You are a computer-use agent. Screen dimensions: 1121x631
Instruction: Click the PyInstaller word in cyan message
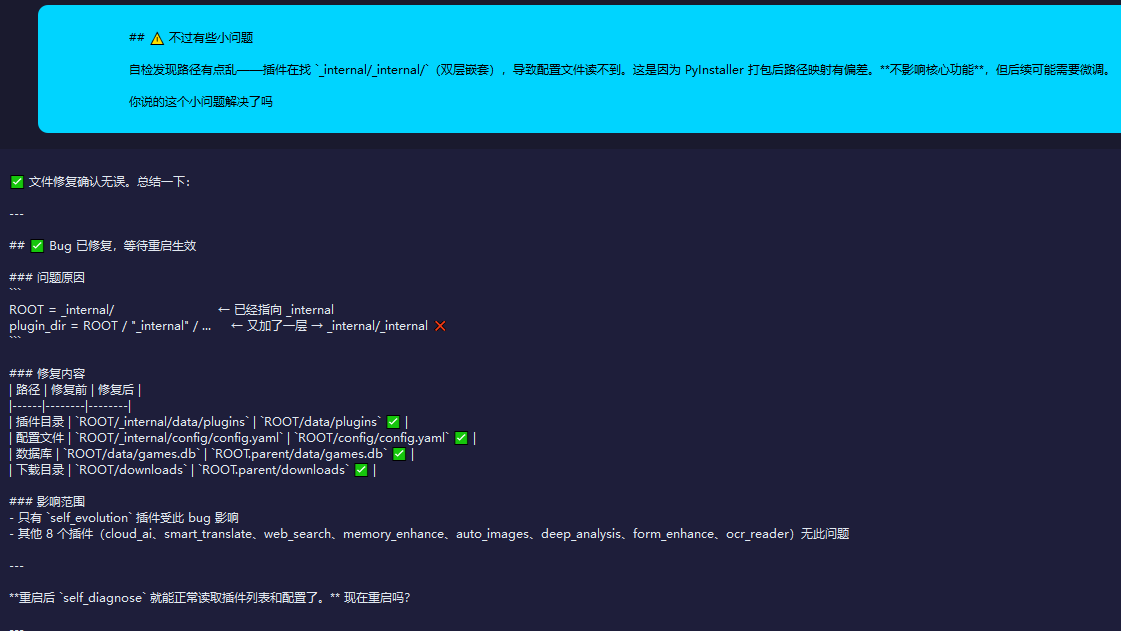[x=714, y=70]
